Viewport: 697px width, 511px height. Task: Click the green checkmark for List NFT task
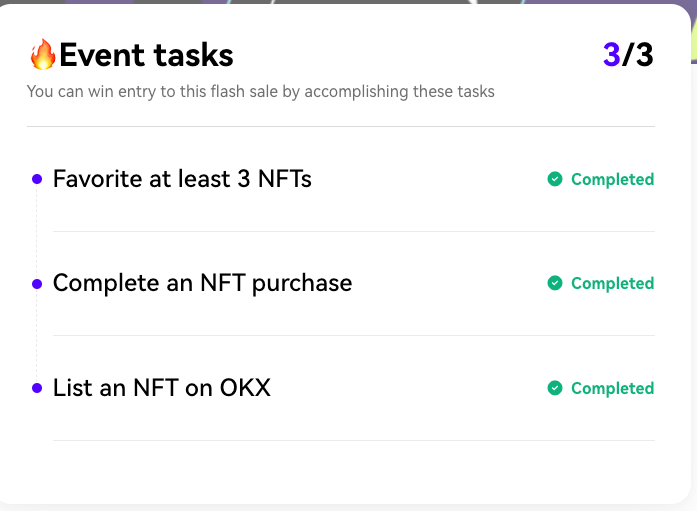555,388
